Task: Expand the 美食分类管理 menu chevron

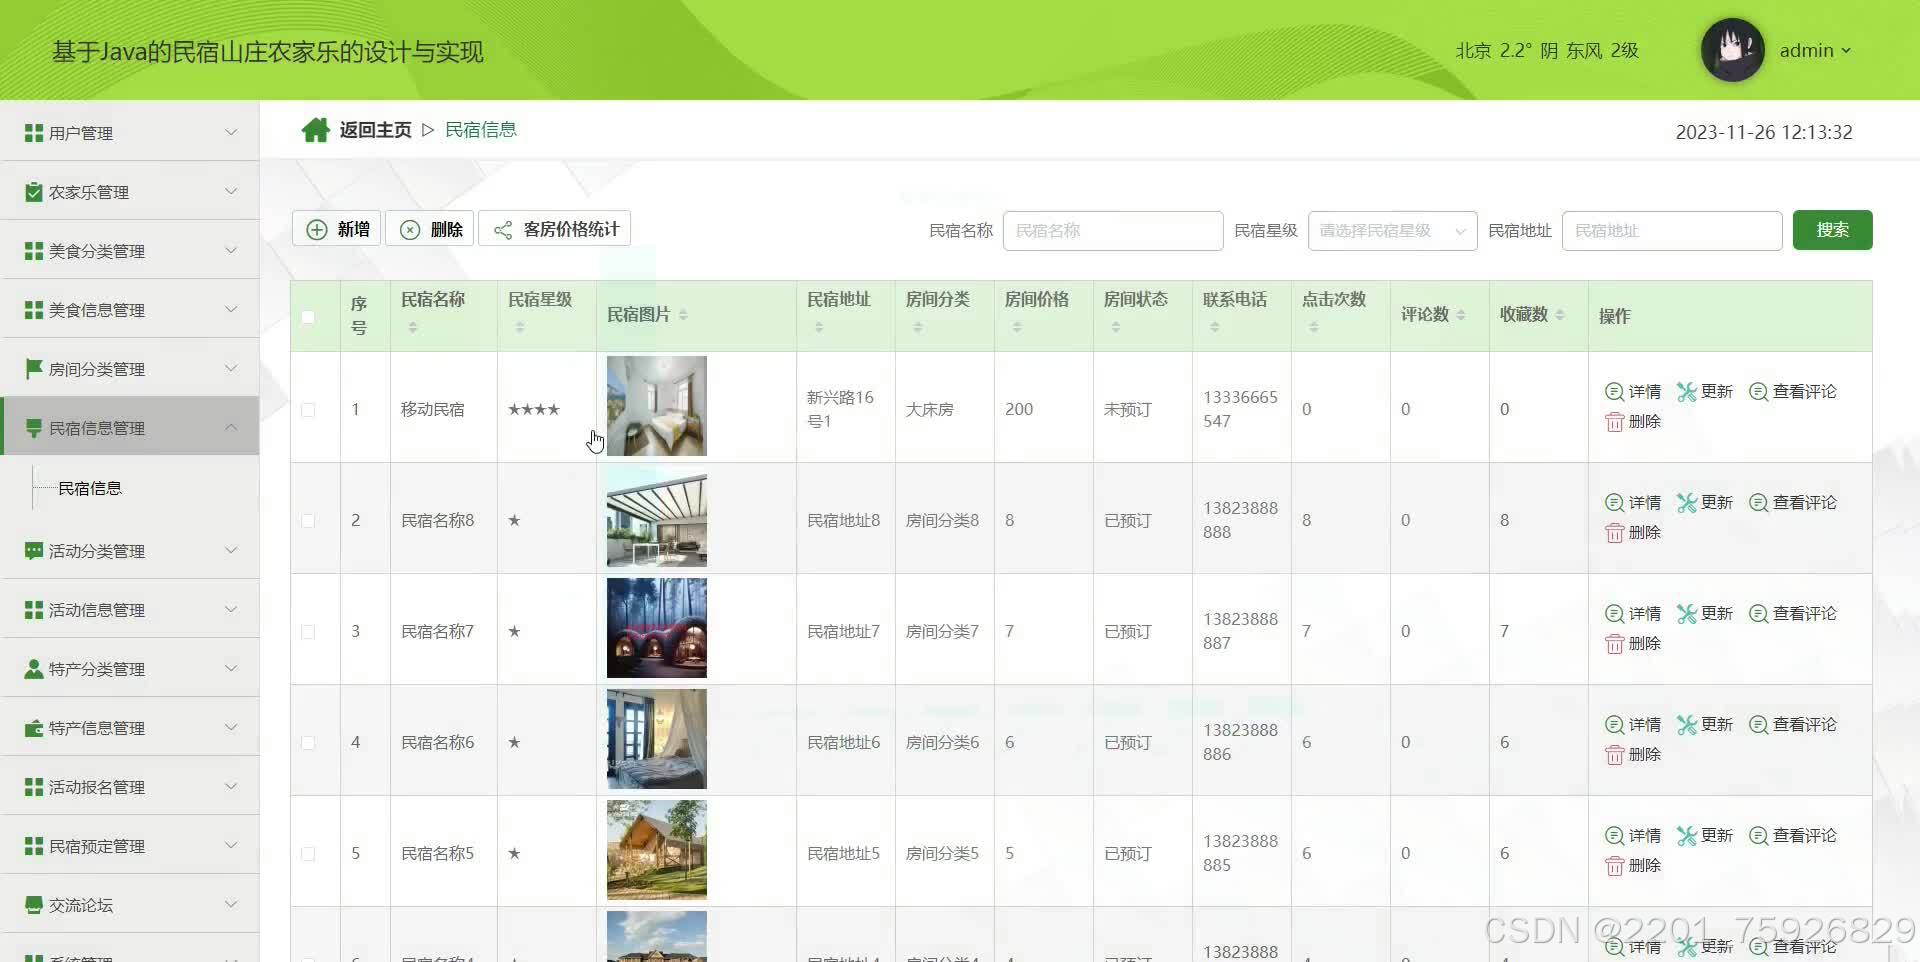Action: pyautogui.click(x=231, y=250)
